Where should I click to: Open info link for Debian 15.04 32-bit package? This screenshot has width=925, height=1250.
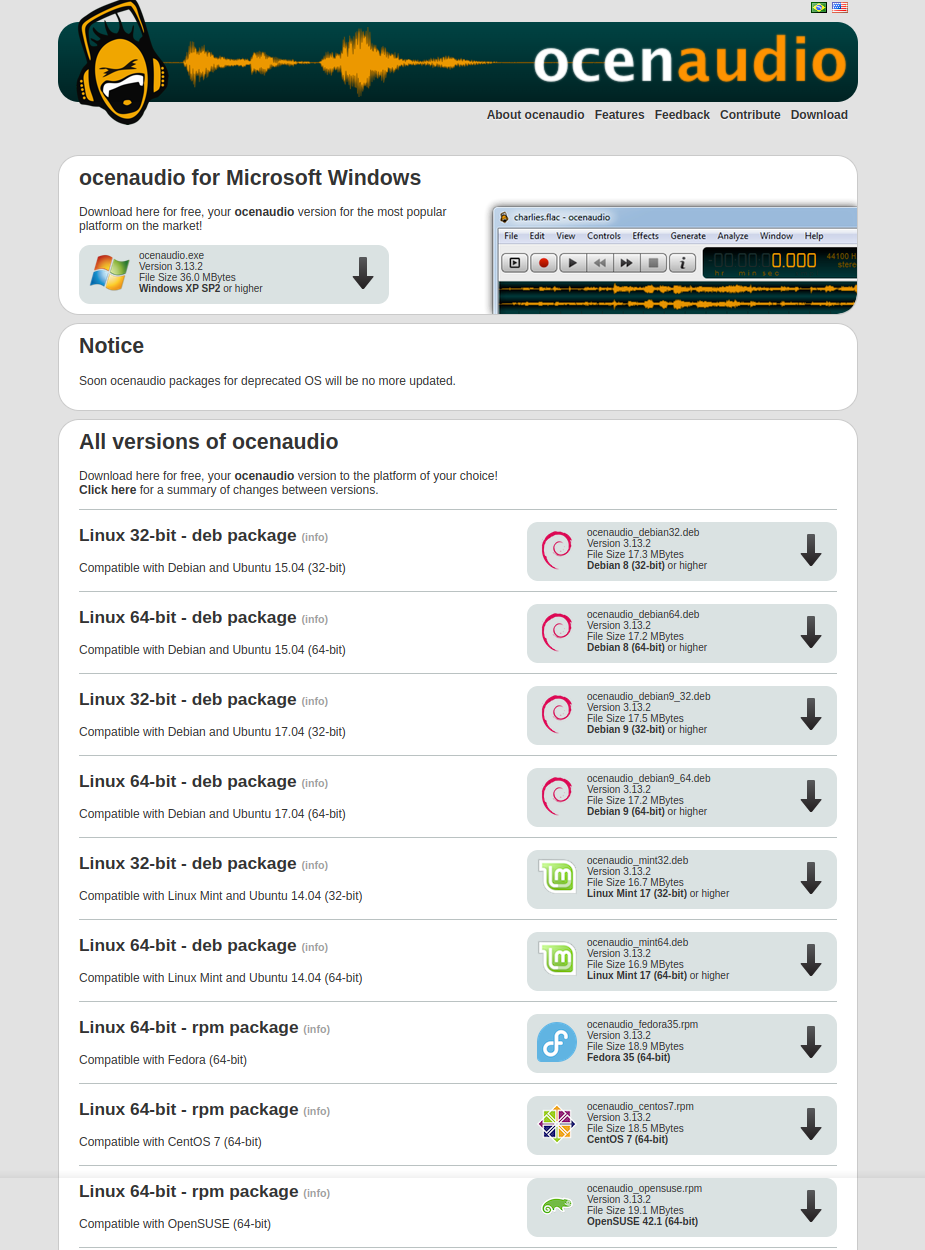pos(315,537)
